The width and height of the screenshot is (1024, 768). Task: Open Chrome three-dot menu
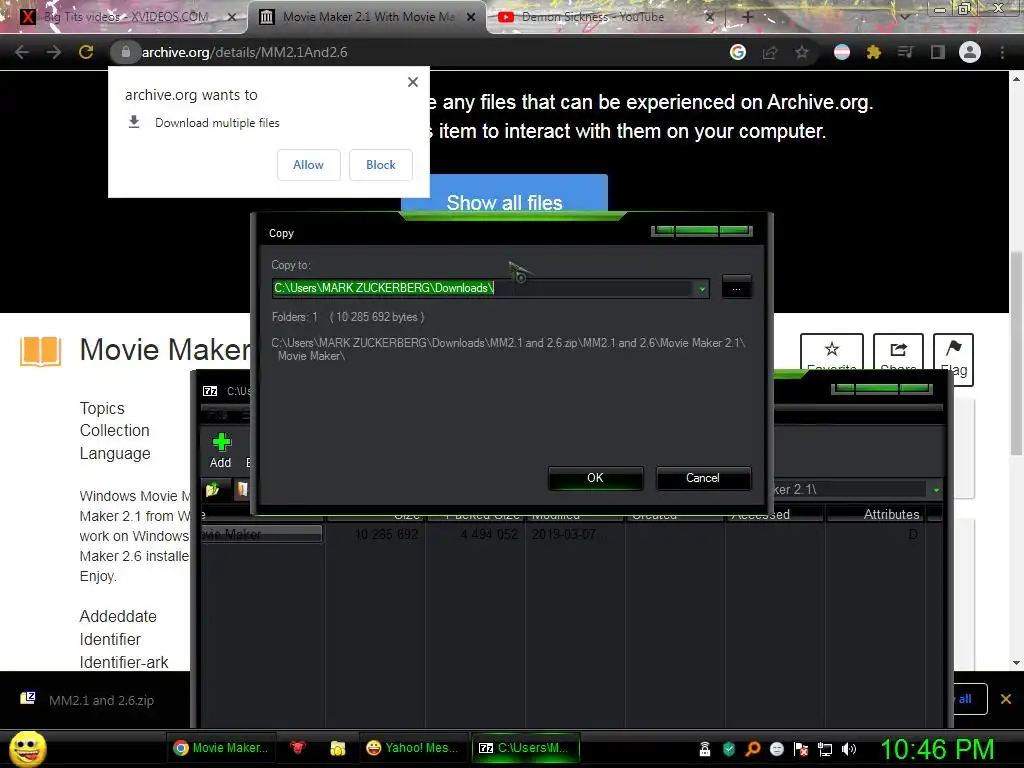point(1002,52)
